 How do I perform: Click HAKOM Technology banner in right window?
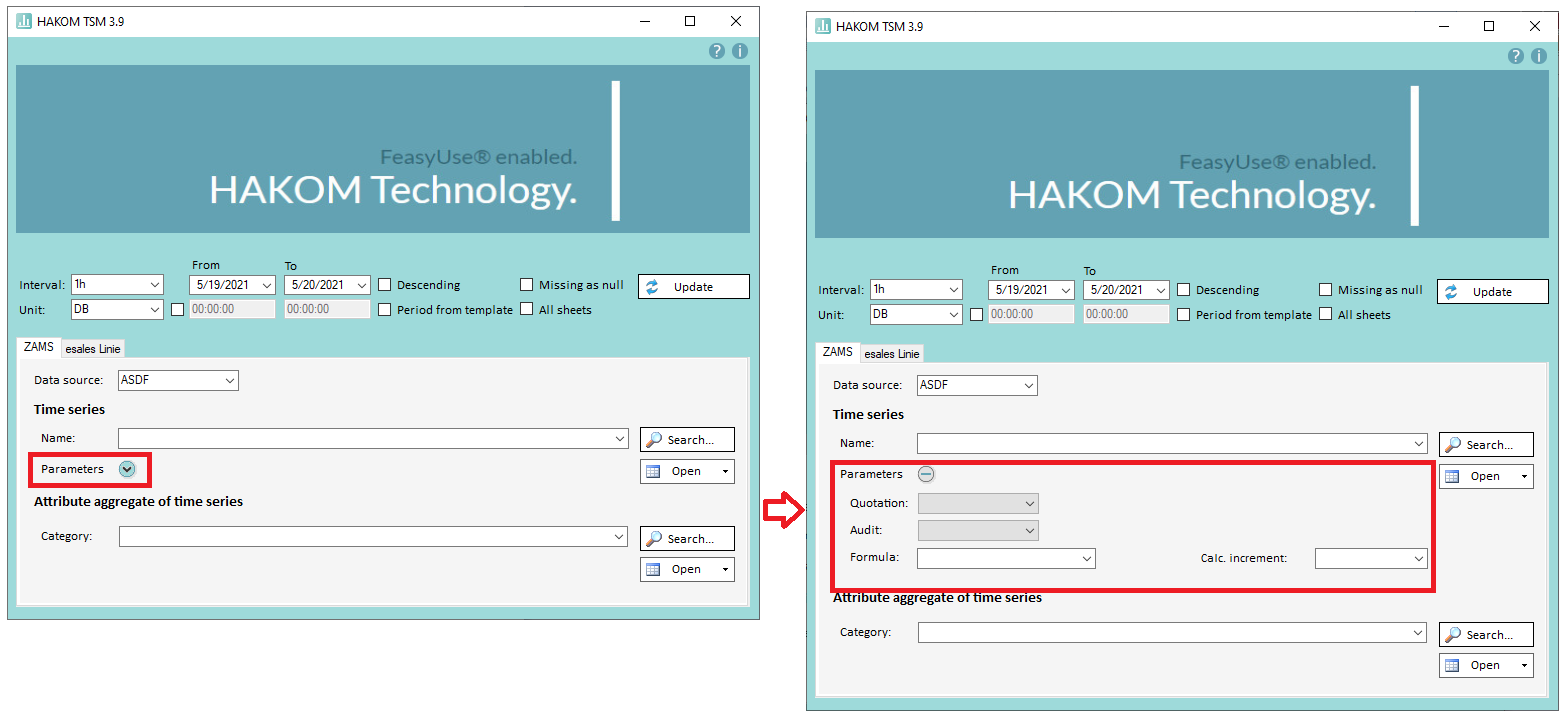[1182, 152]
